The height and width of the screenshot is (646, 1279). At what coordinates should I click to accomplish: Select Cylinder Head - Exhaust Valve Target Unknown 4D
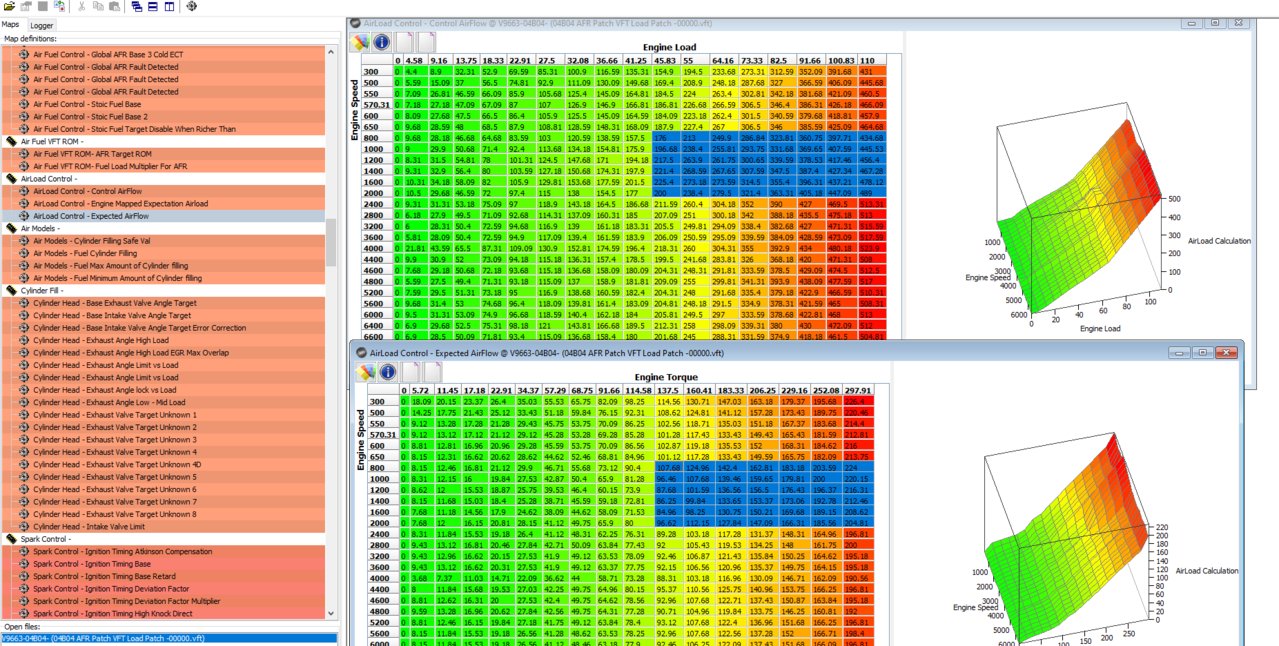(x=163, y=464)
